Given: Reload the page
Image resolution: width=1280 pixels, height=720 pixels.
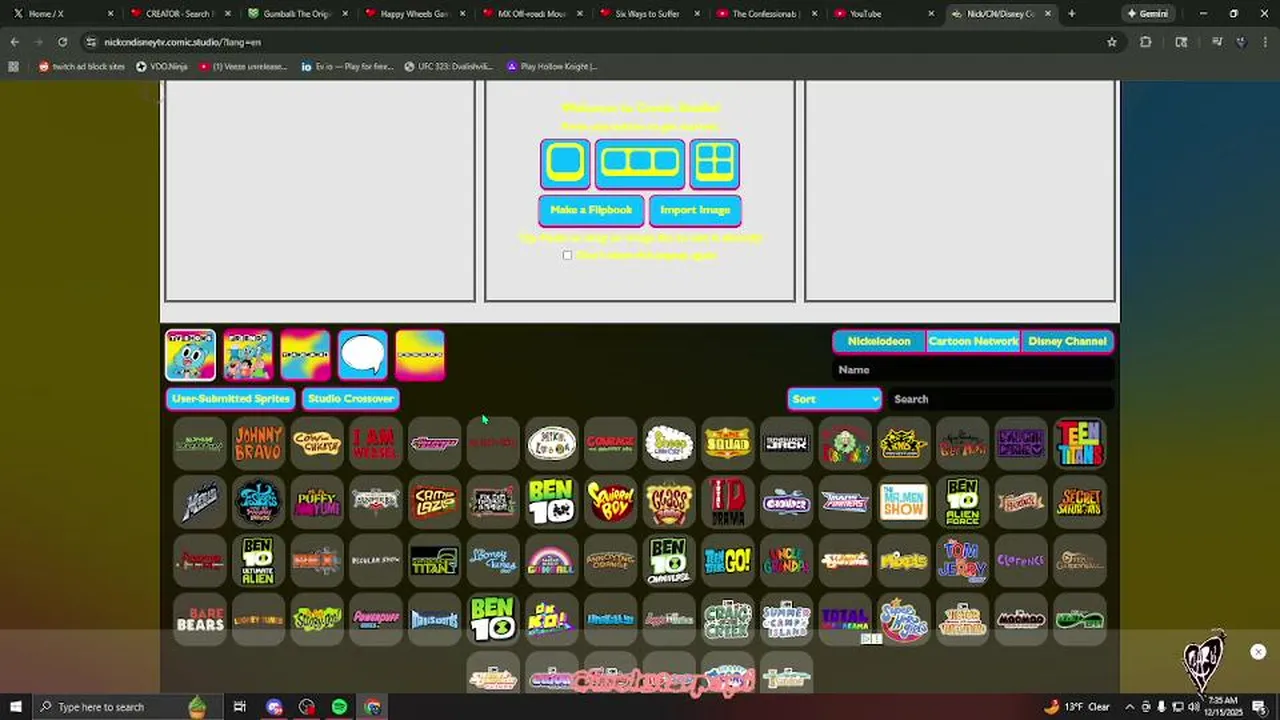Looking at the screenshot, I should (x=62, y=42).
